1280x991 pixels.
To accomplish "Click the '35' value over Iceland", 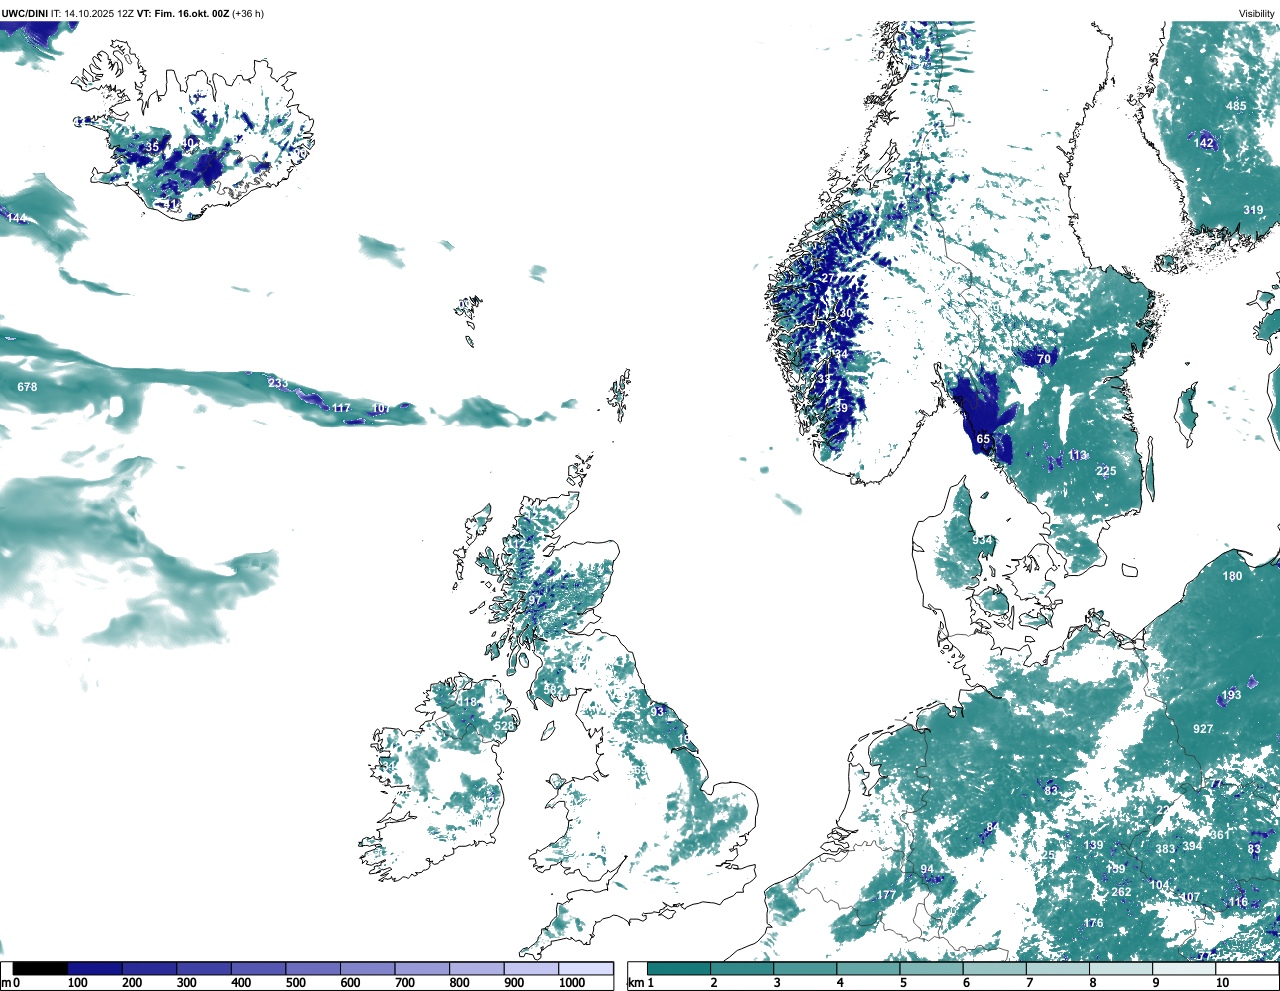I will [152, 147].
